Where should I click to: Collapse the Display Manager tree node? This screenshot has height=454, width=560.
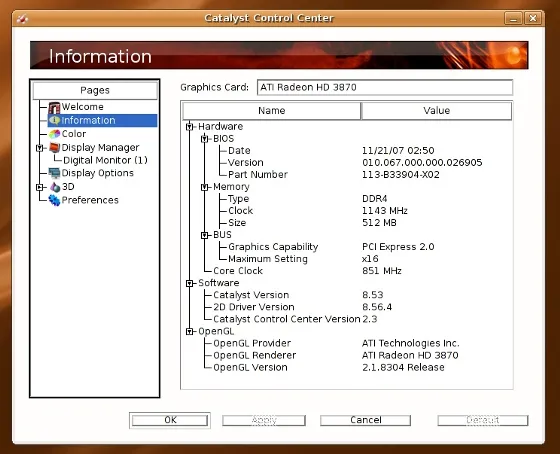pos(40,148)
